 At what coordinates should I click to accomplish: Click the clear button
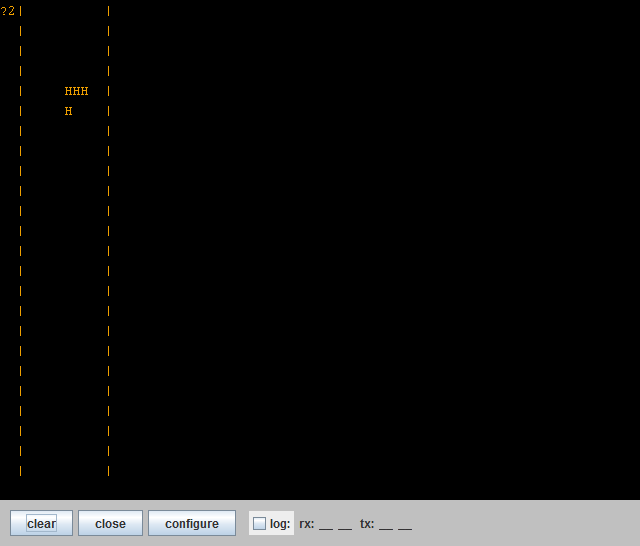(41, 523)
